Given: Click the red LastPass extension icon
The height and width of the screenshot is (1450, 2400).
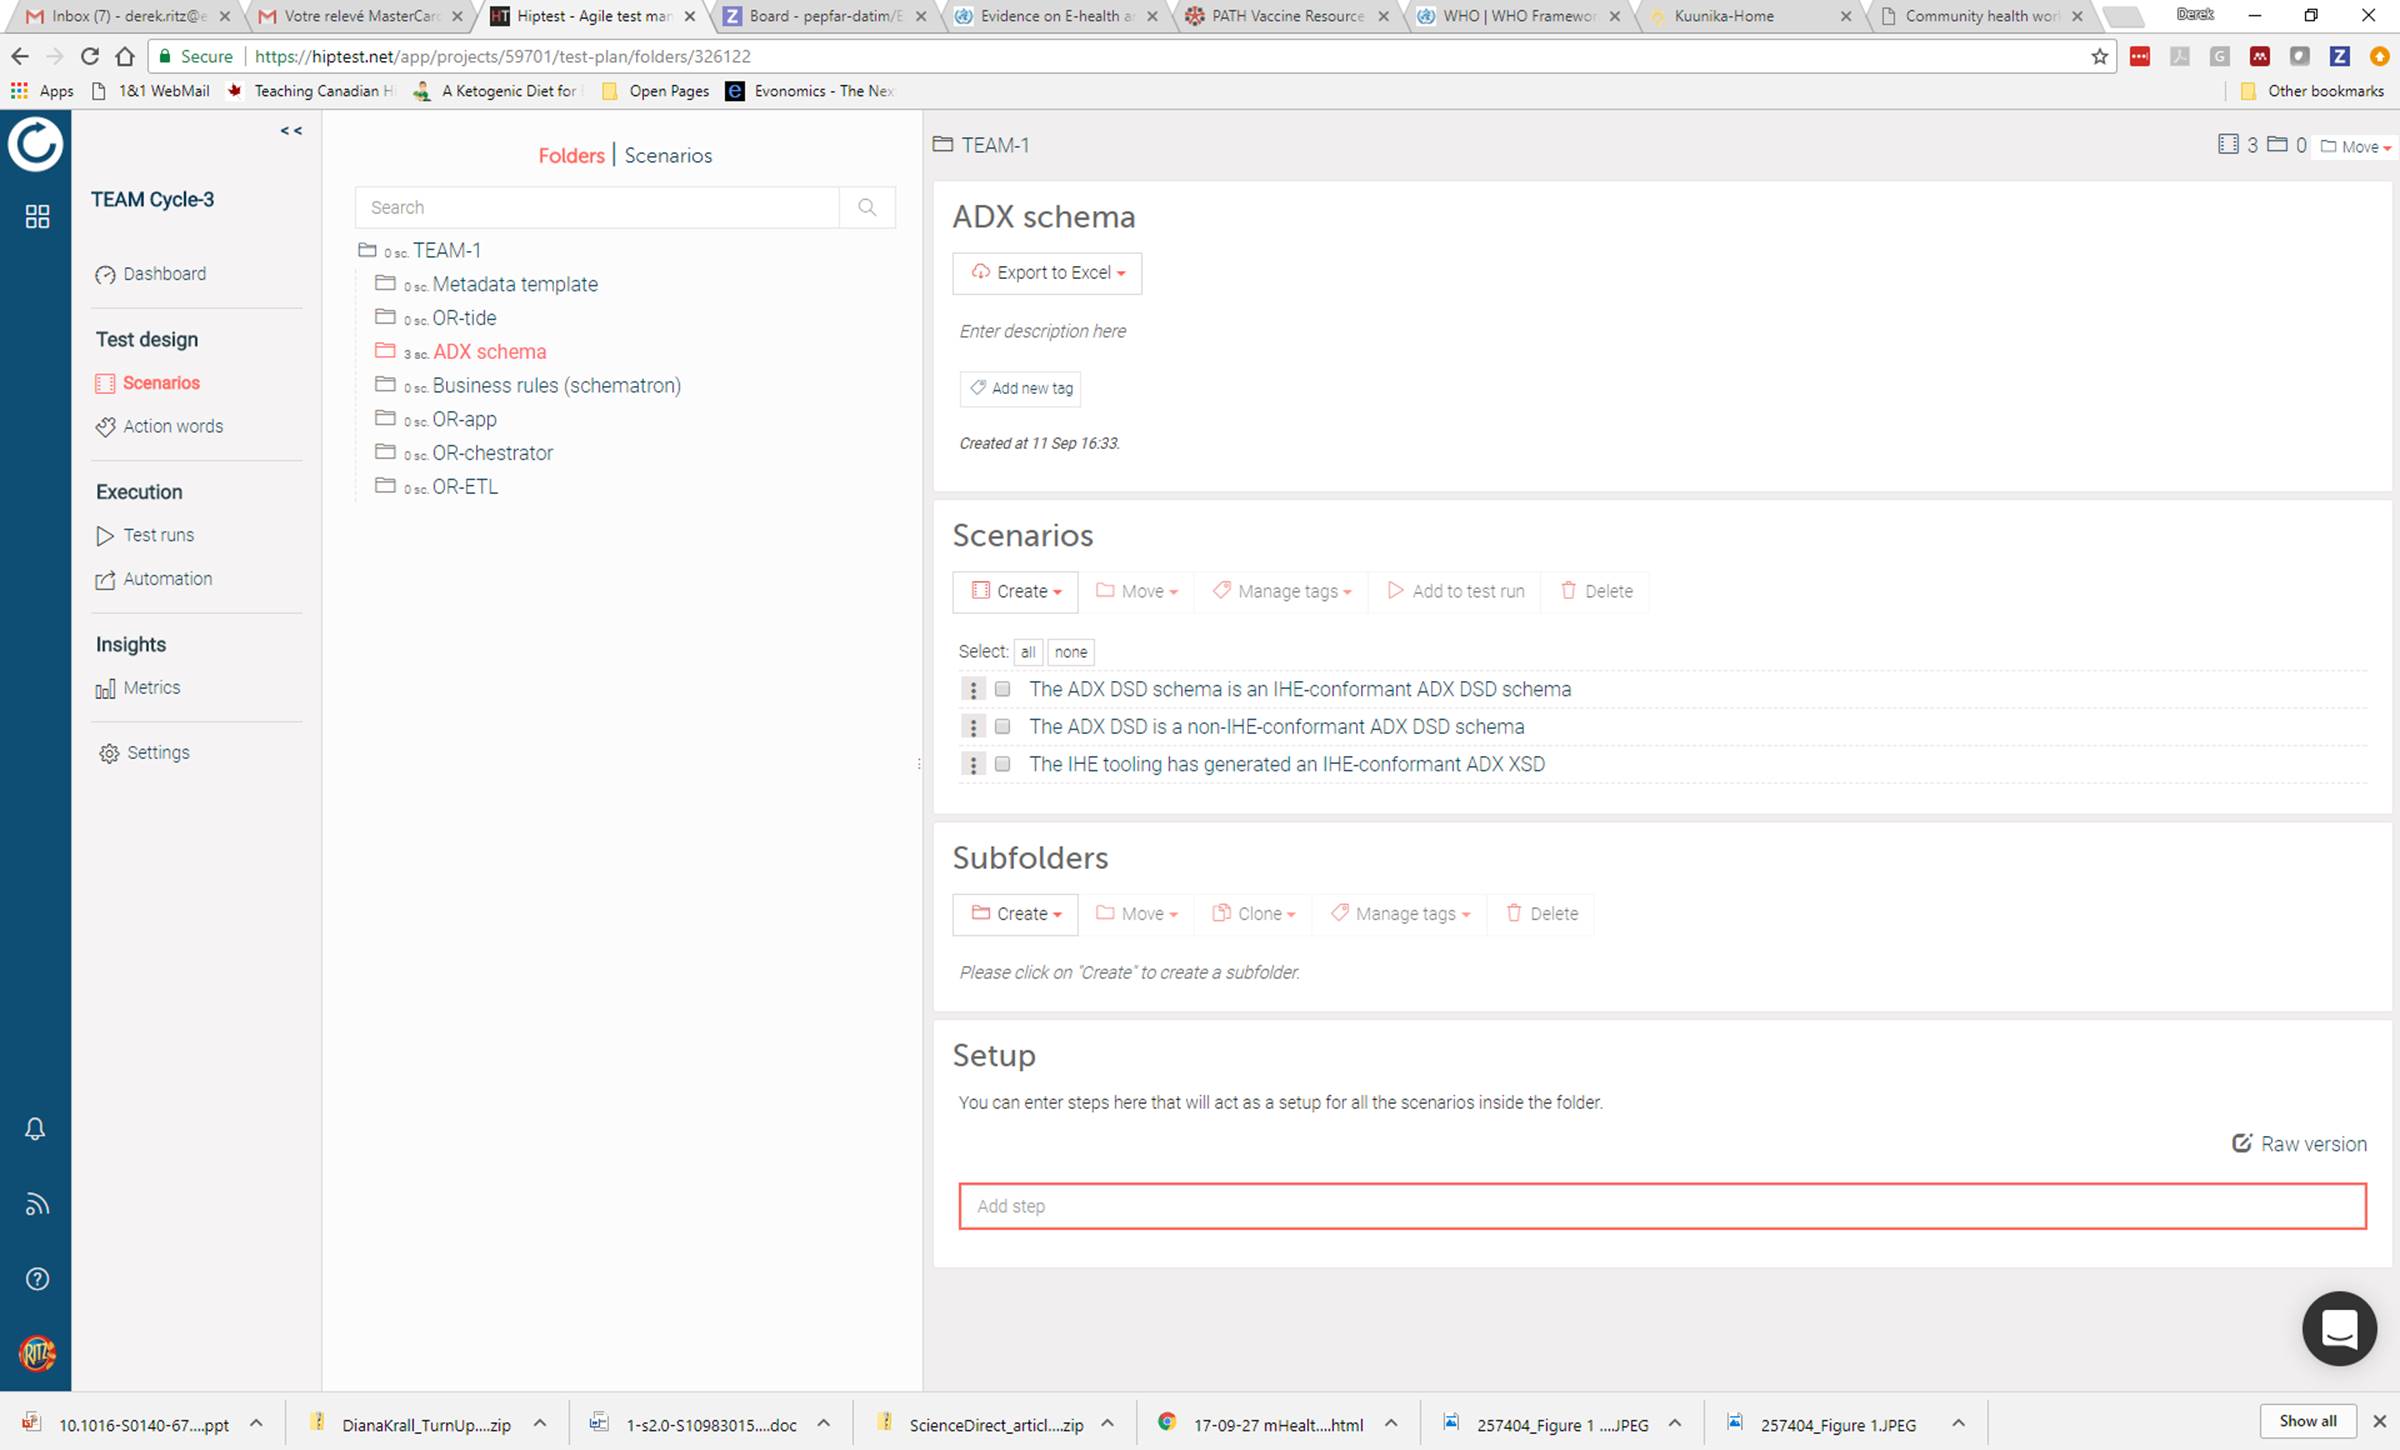Looking at the screenshot, I should (x=2140, y=56).
